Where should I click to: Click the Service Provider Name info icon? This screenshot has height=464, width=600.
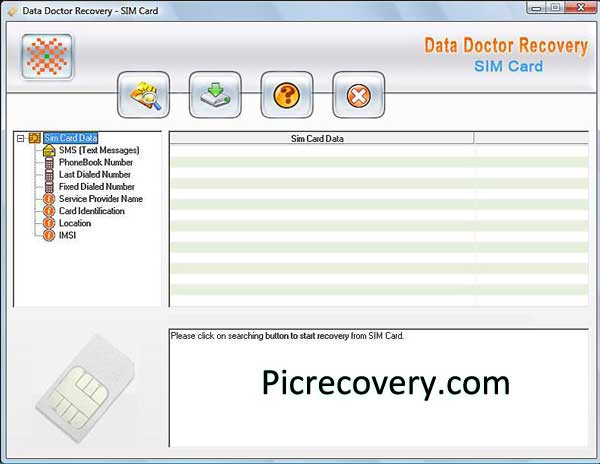pyautogui.click(x=49, y=199)
